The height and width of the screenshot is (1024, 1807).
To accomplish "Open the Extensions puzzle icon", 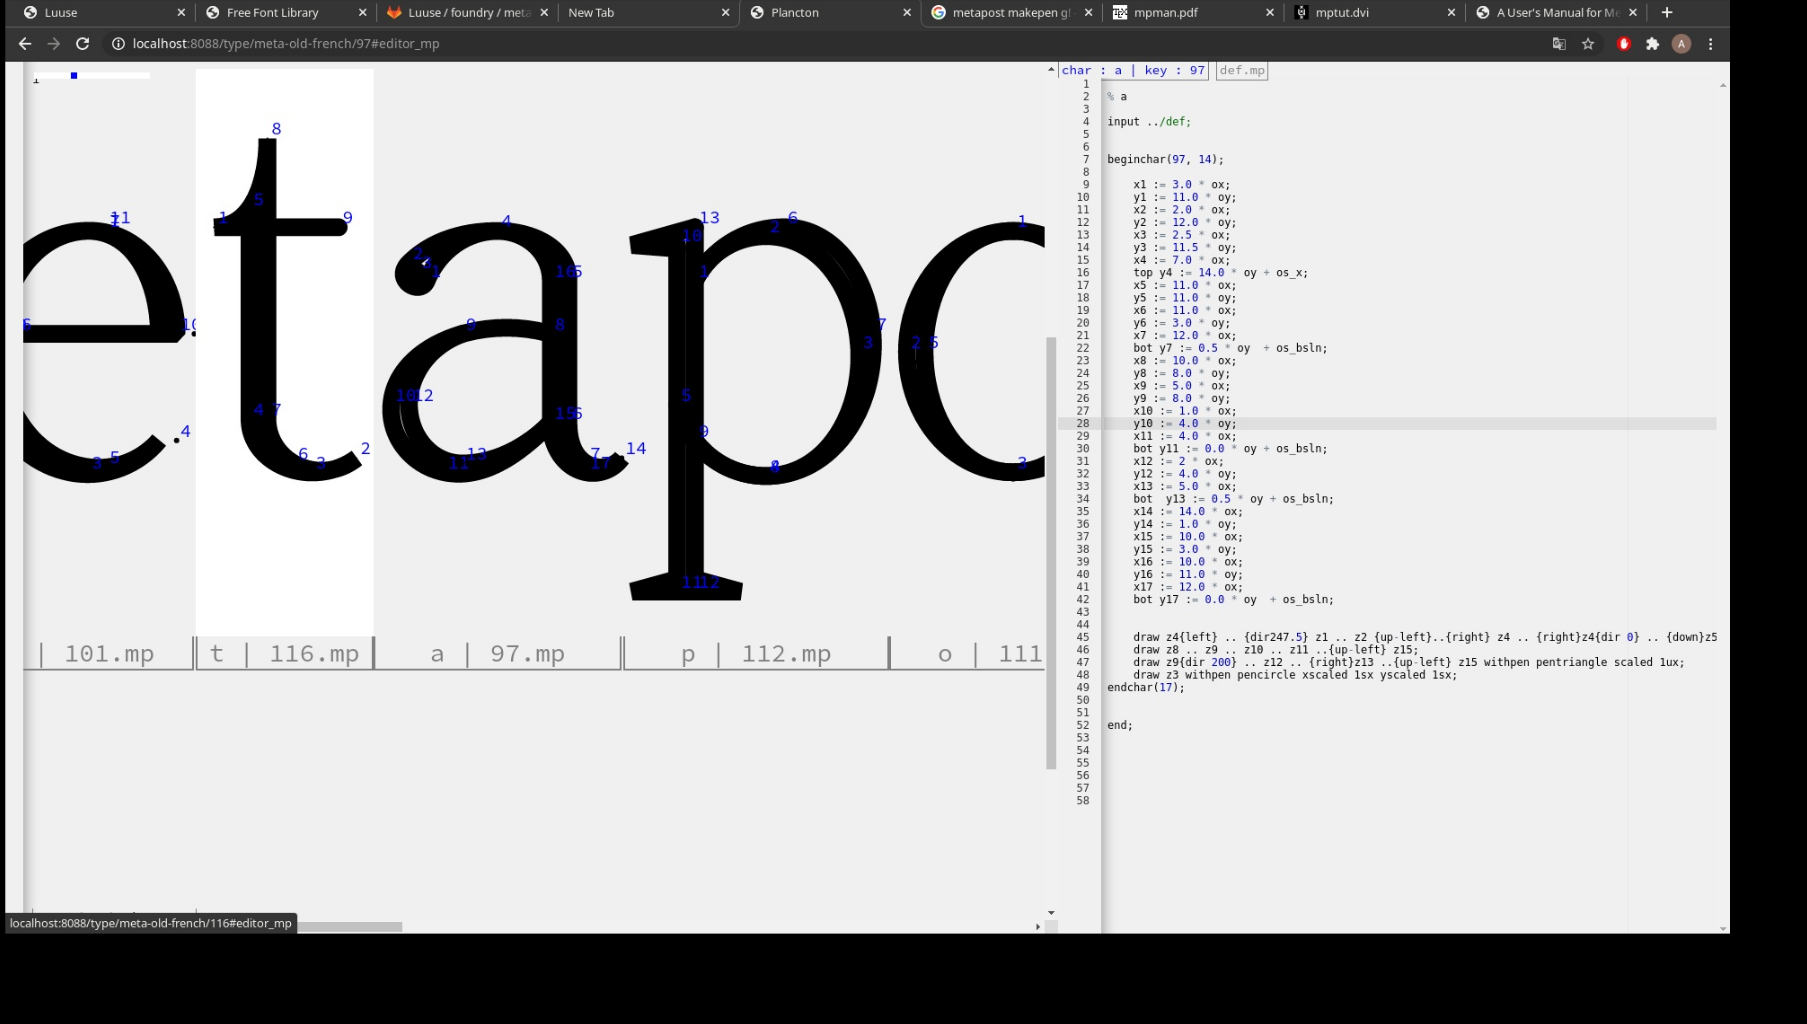I will pyautogui.click(x=1652, y=44).
